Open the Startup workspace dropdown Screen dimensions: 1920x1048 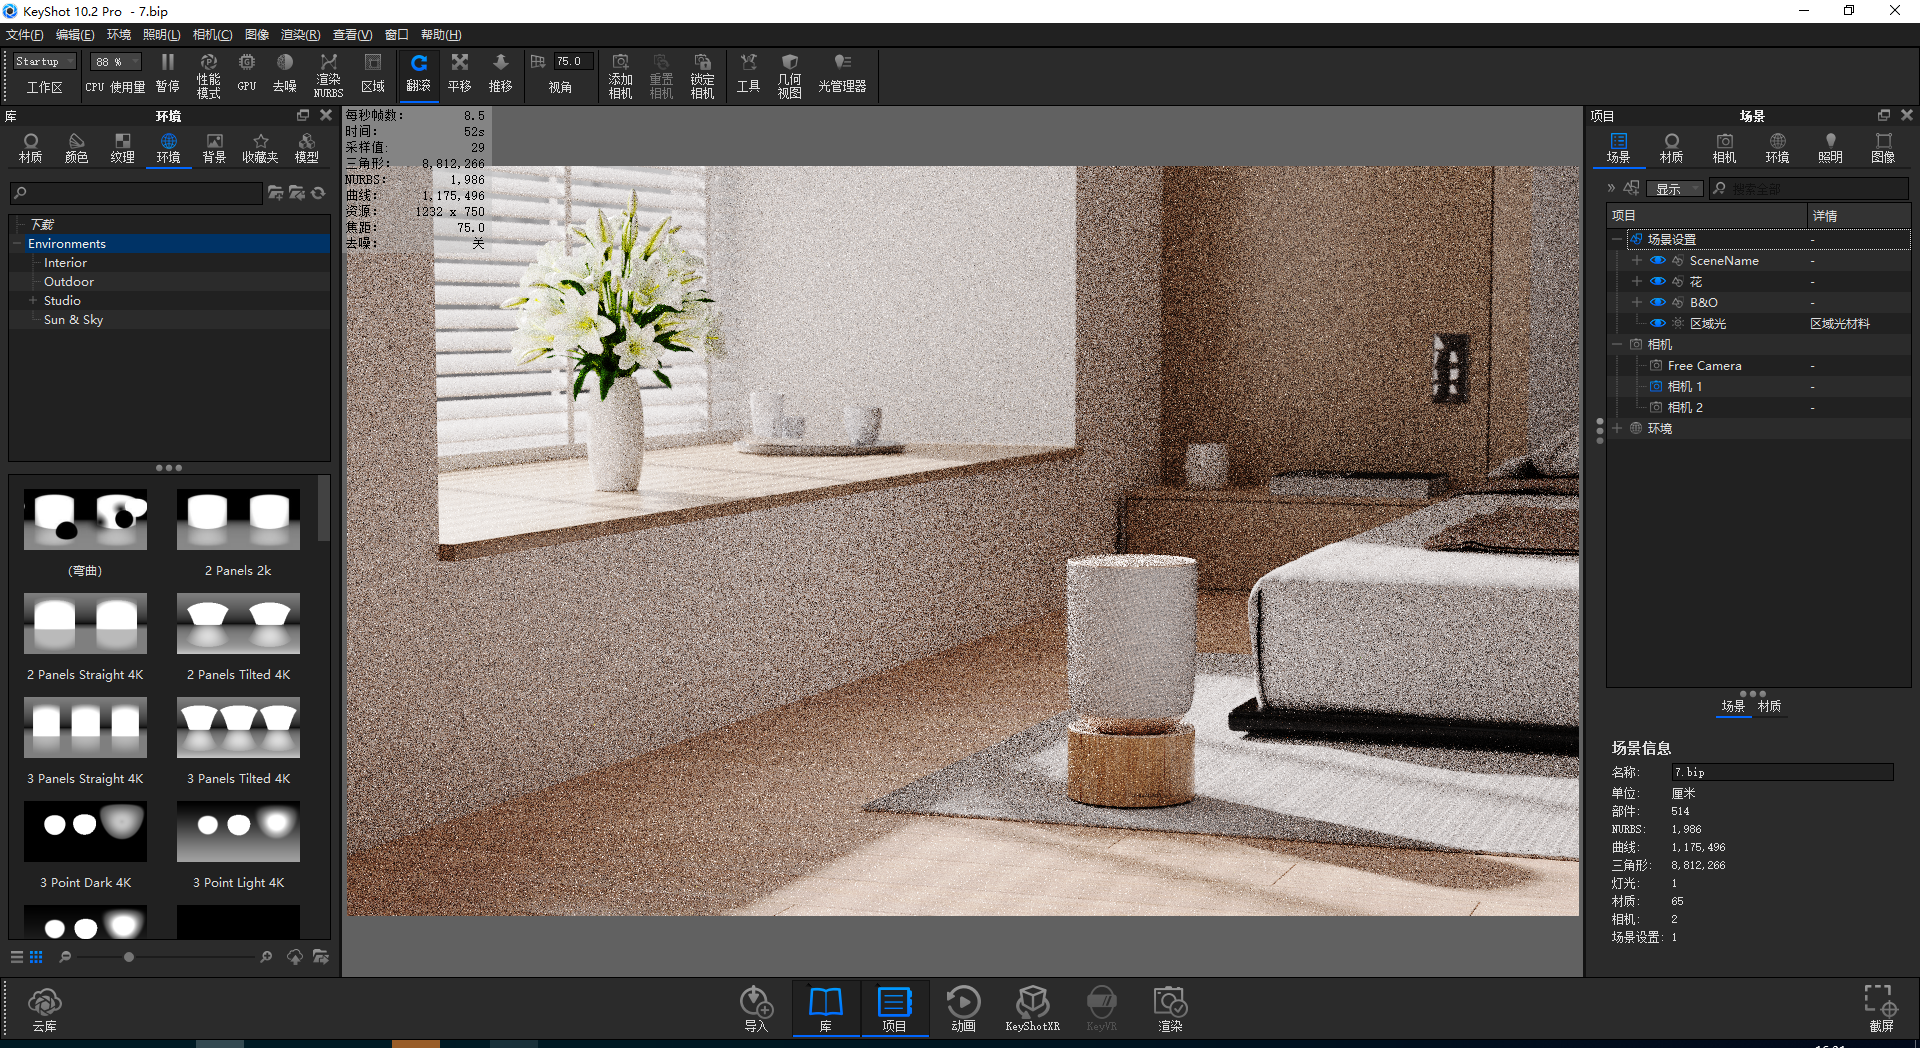pos(45,62)
